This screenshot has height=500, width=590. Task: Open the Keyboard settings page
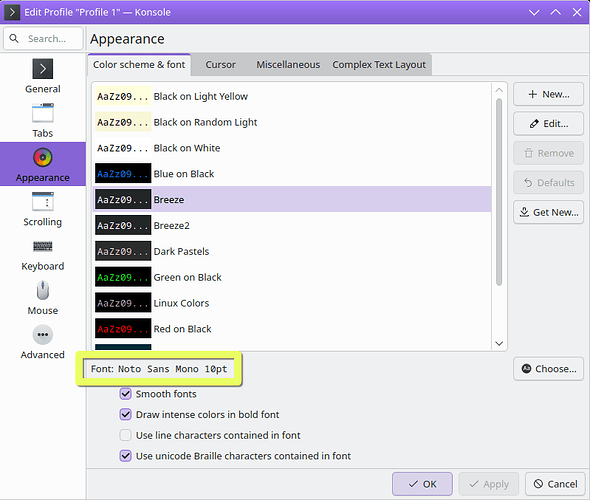(43, 253)
